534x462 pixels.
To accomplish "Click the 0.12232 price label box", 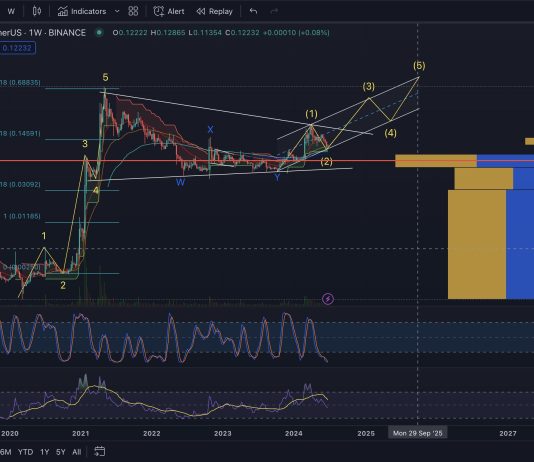I will click(x=17, y=48).
